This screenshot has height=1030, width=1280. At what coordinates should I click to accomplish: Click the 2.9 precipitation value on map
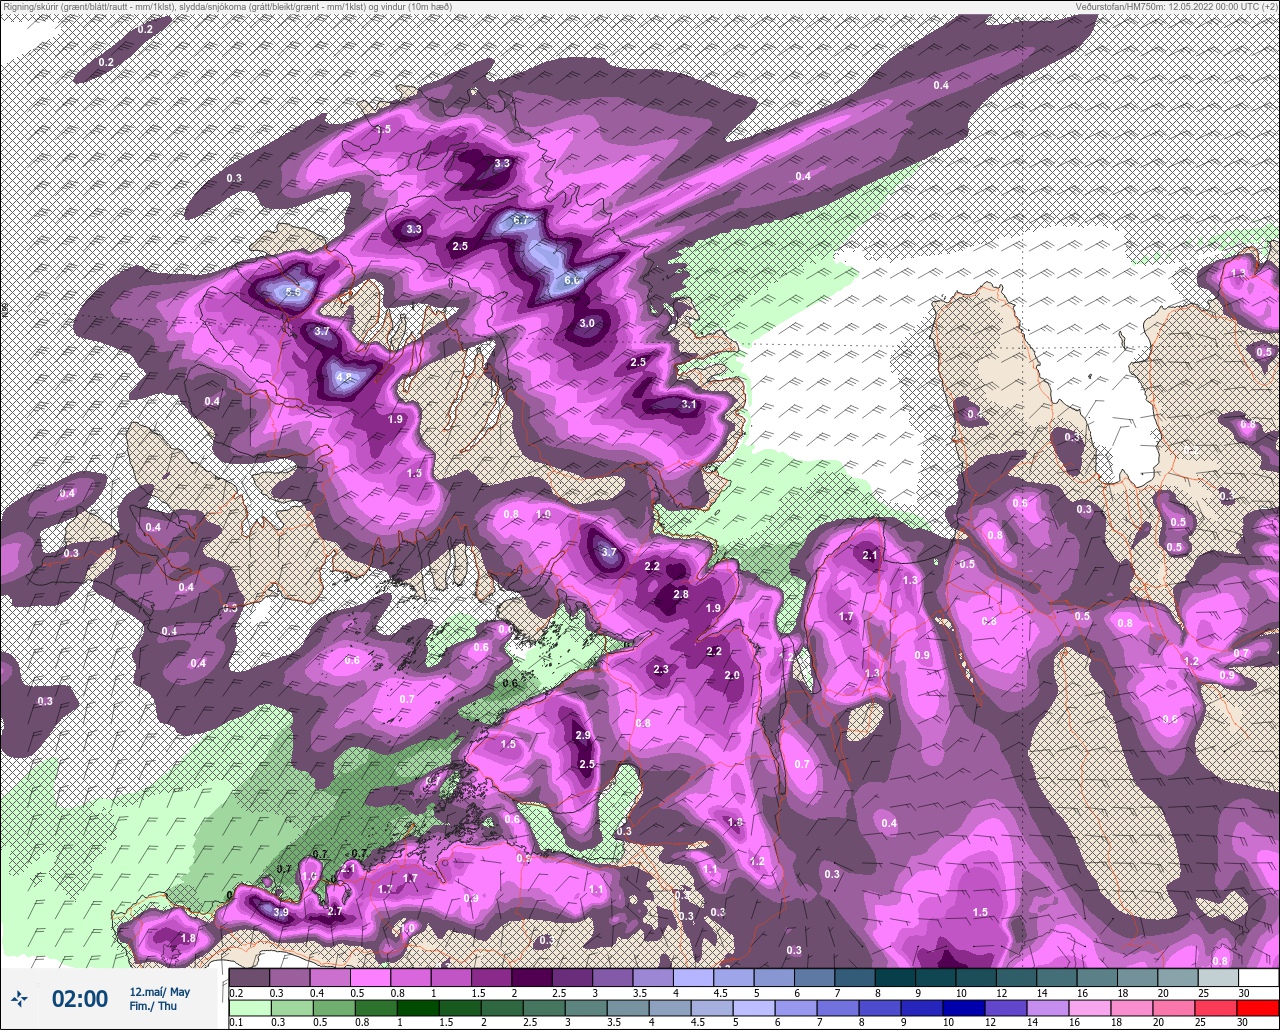tap(584, 735)
